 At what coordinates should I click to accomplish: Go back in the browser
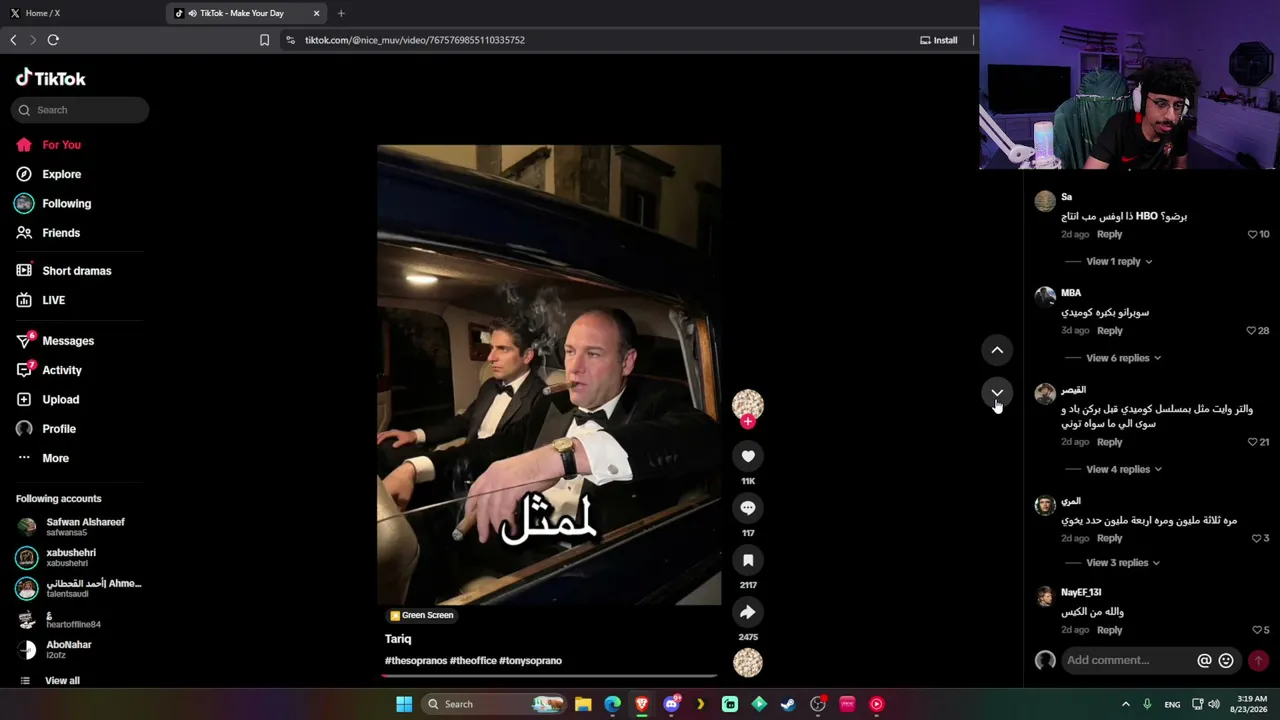pyautogui.click(x=13, y=40)
